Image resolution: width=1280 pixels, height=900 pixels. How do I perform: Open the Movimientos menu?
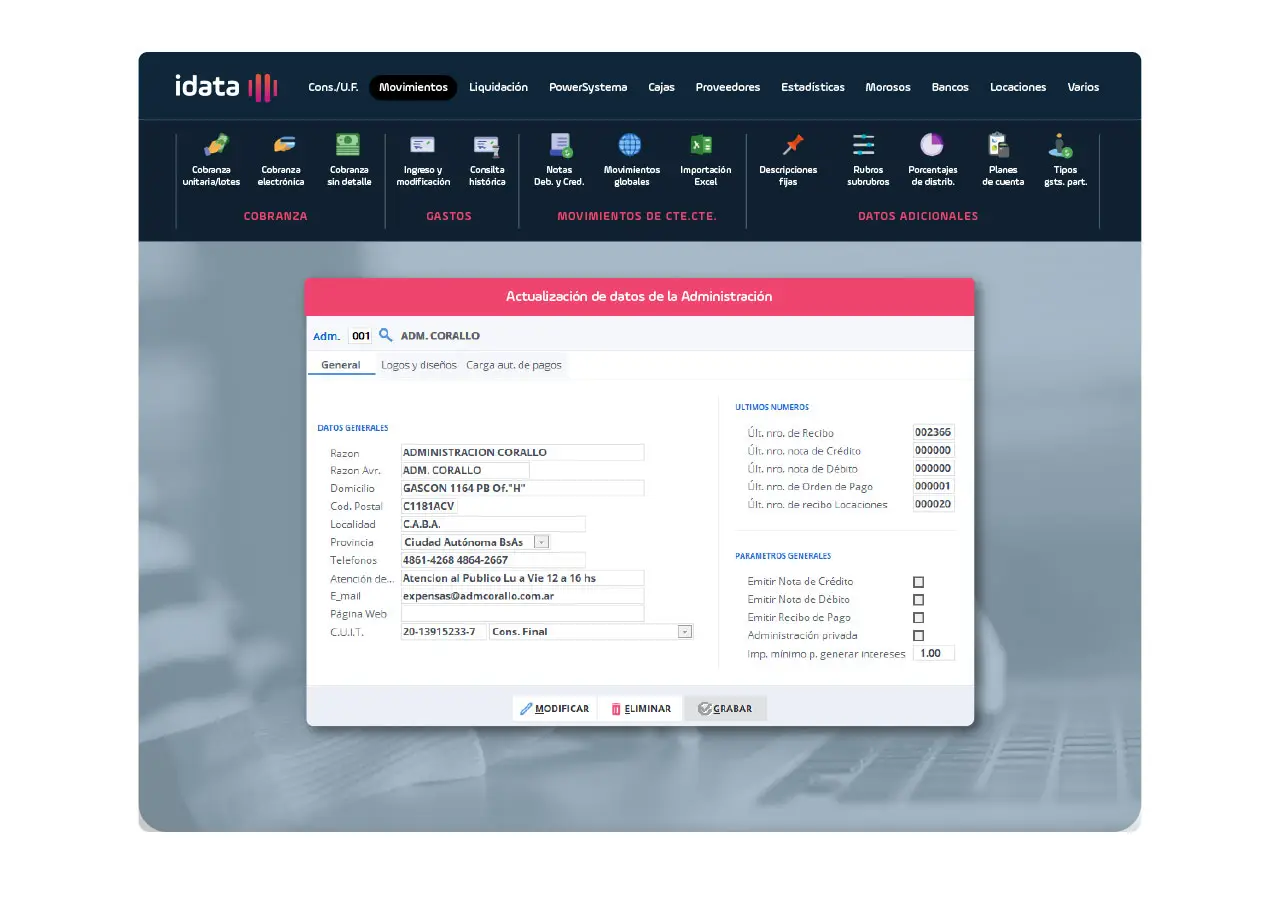point(413,87)
